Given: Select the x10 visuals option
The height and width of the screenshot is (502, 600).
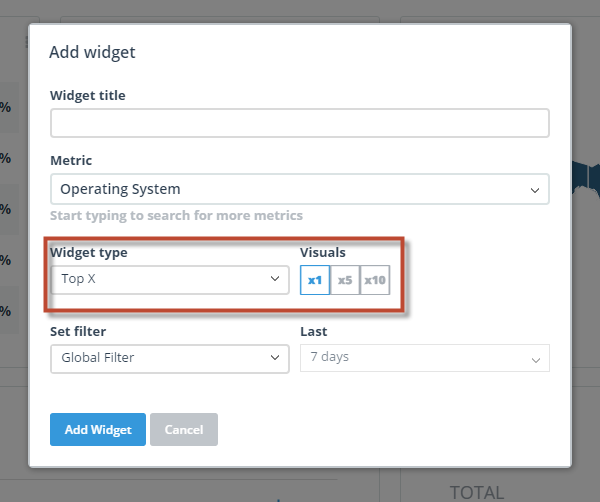Looking at the screenshot, I should 375,280.
